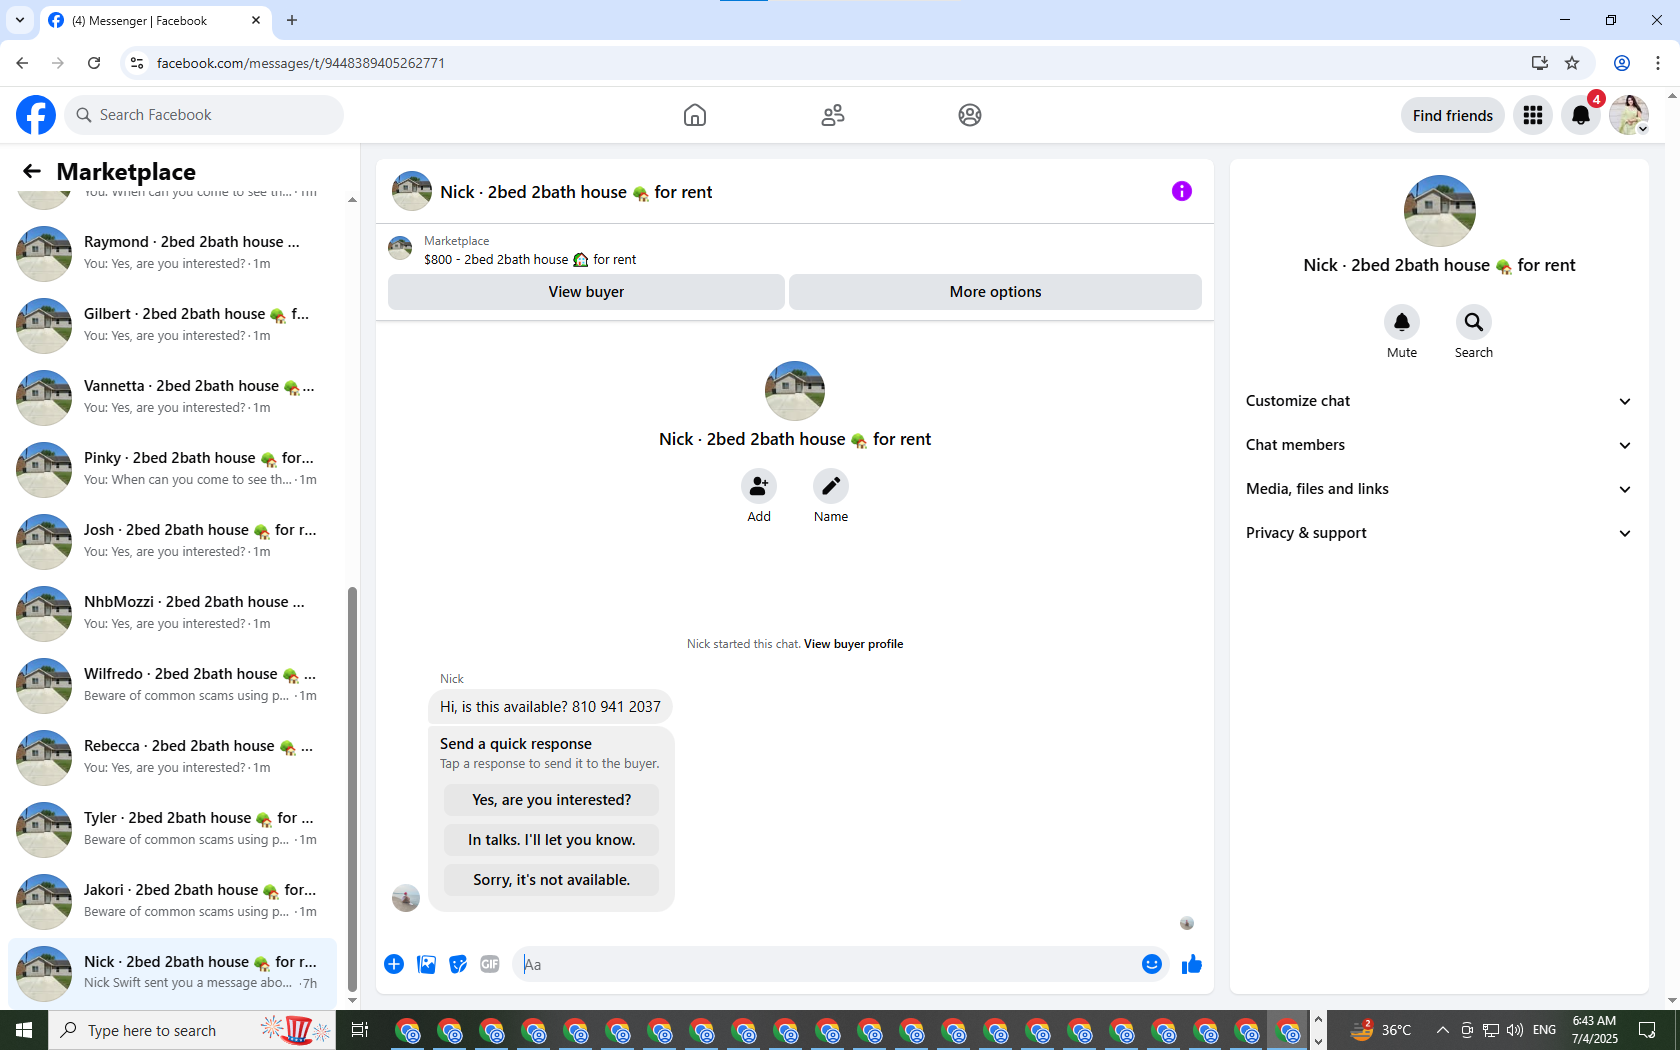Image resolution: width=1680 pixels, height=1050 pixels.
Task: Open the View buyer profile link
Action: click(853, 644)
